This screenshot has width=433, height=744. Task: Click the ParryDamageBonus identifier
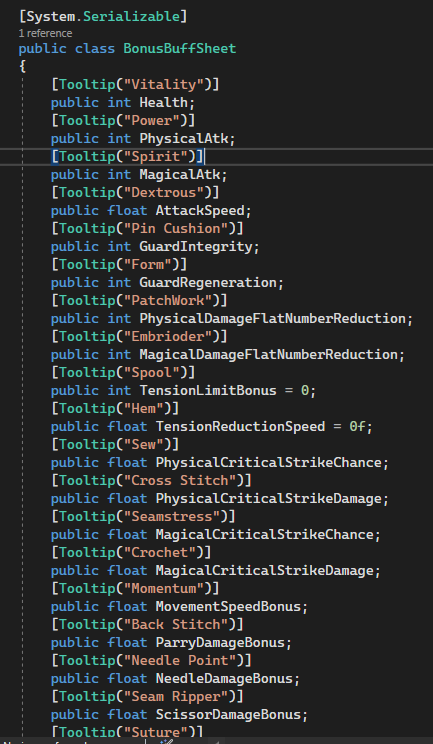pos(220,643)
